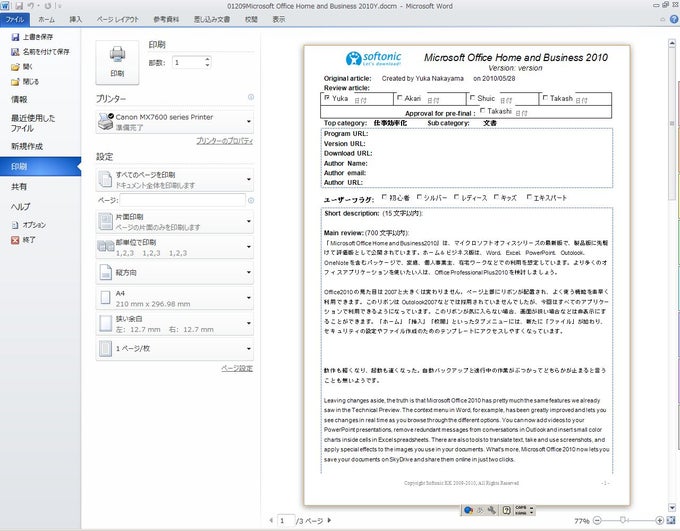Click the printer info circle icon
680x531 pixels.
pyautogui.click(x=251, y=97)
